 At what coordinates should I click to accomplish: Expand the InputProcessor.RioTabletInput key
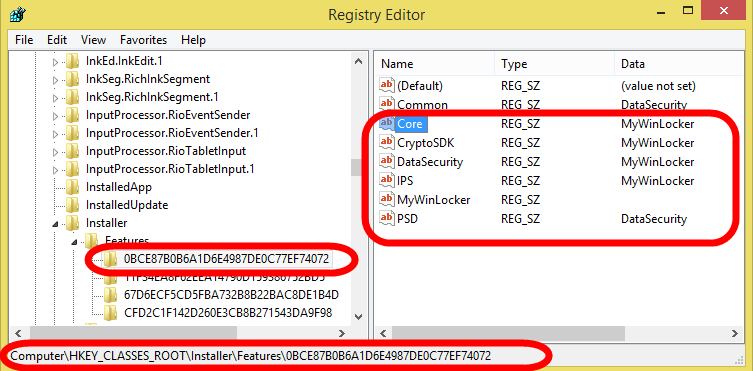point(55,152)
